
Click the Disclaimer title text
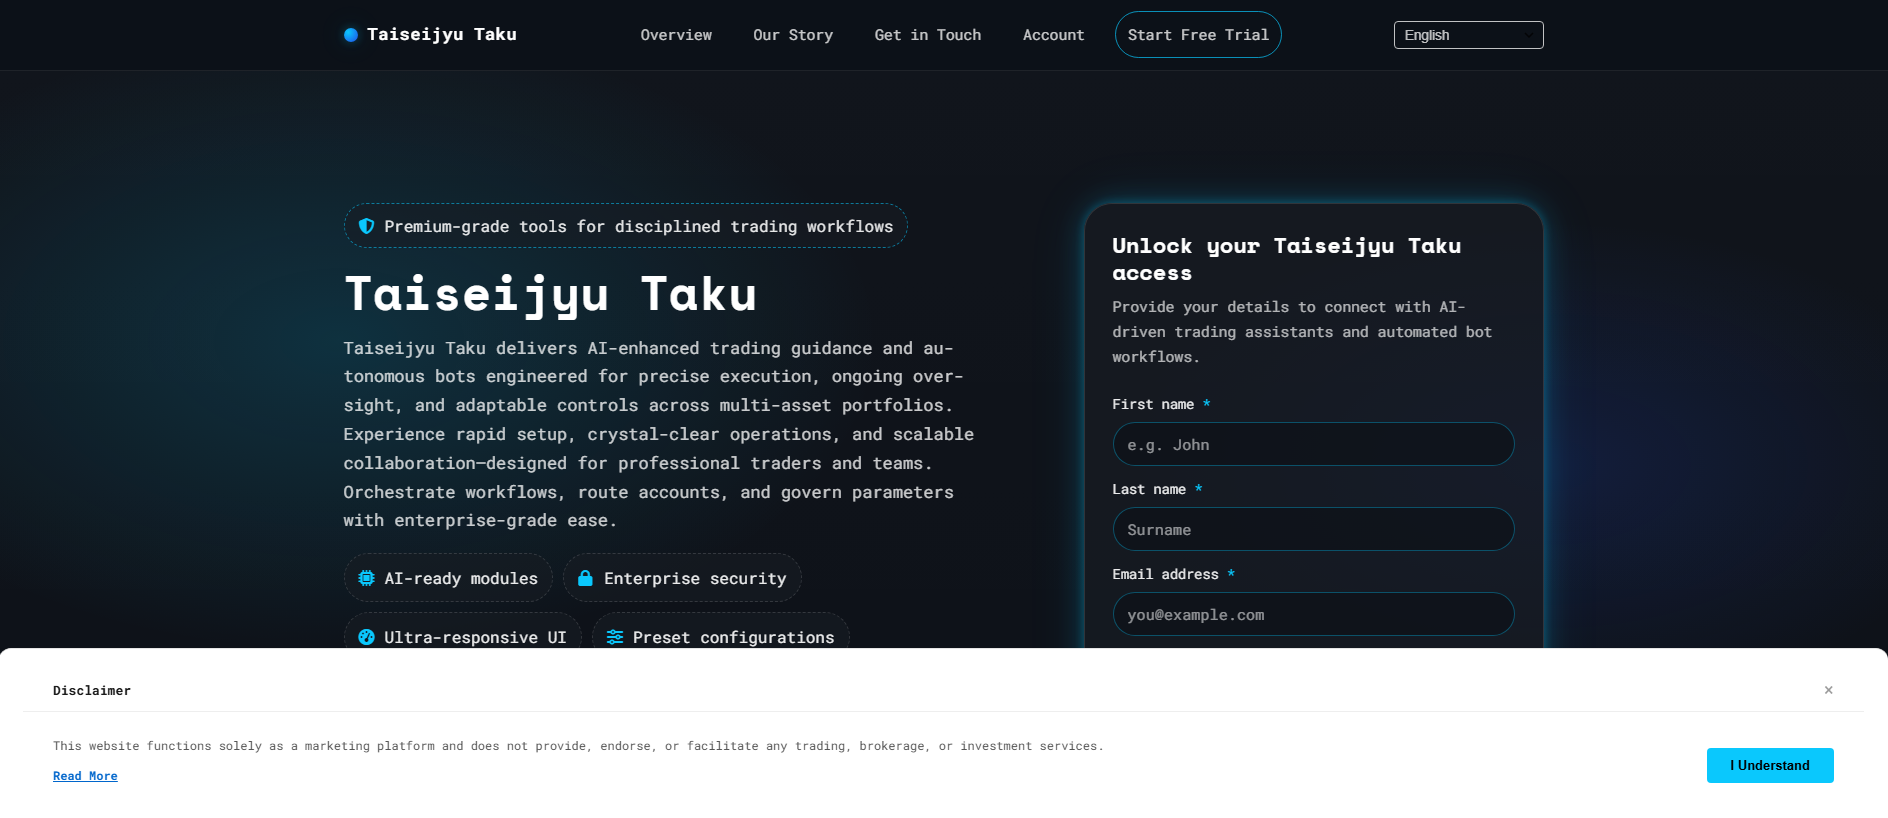[92, 691]
